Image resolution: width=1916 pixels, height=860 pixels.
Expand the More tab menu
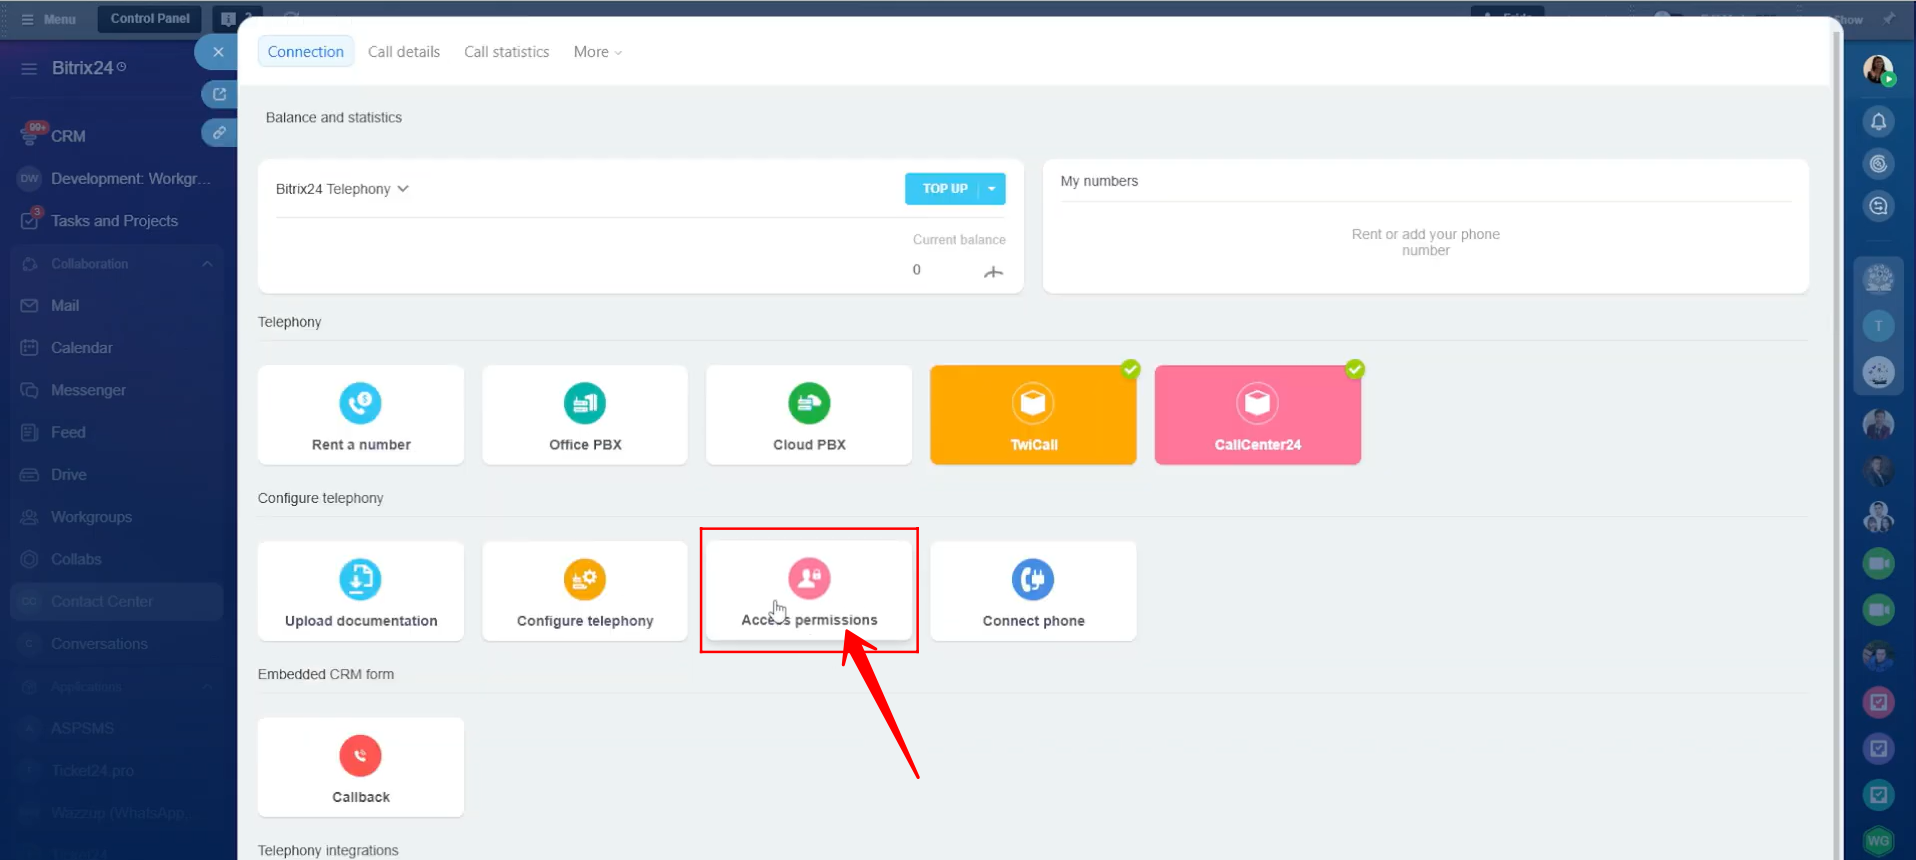tap(597, 52)
